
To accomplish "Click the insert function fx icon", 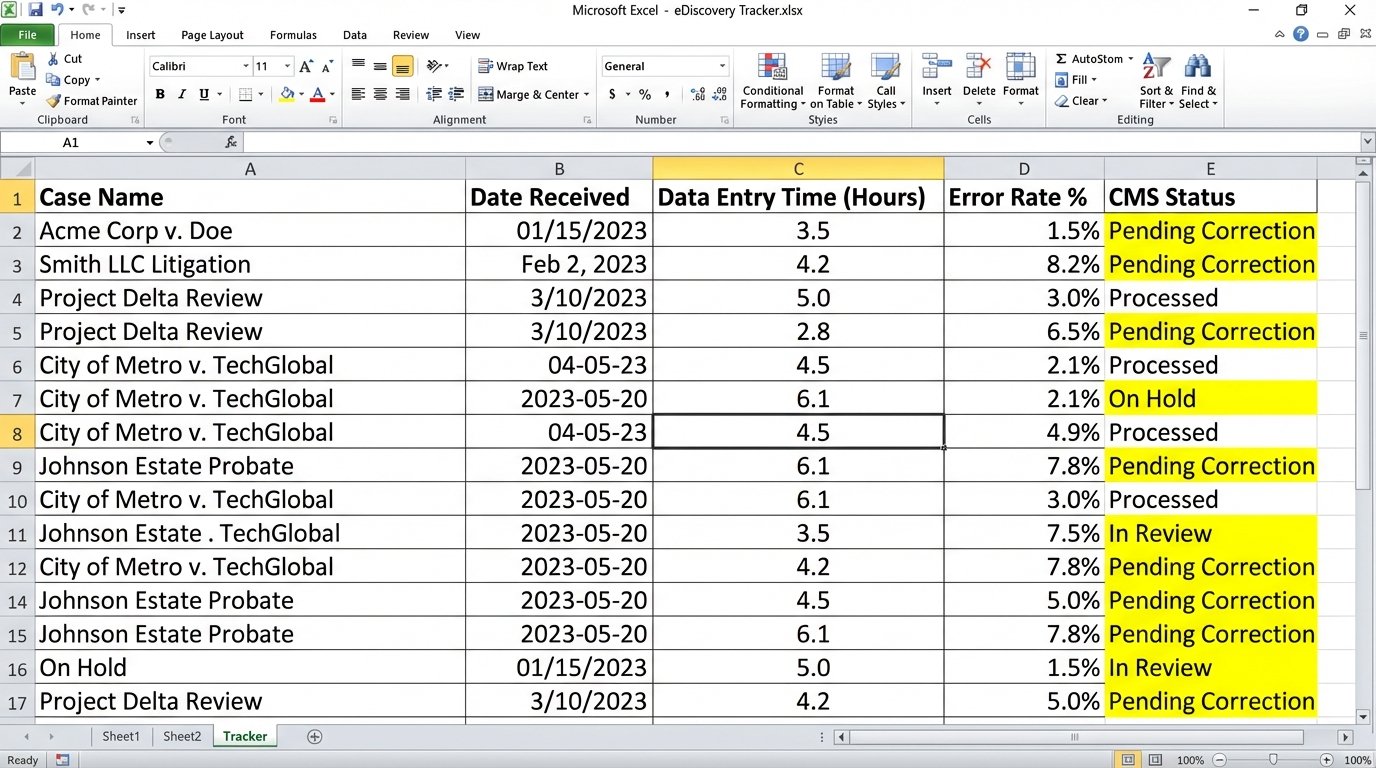I will (x=231, y=143).
